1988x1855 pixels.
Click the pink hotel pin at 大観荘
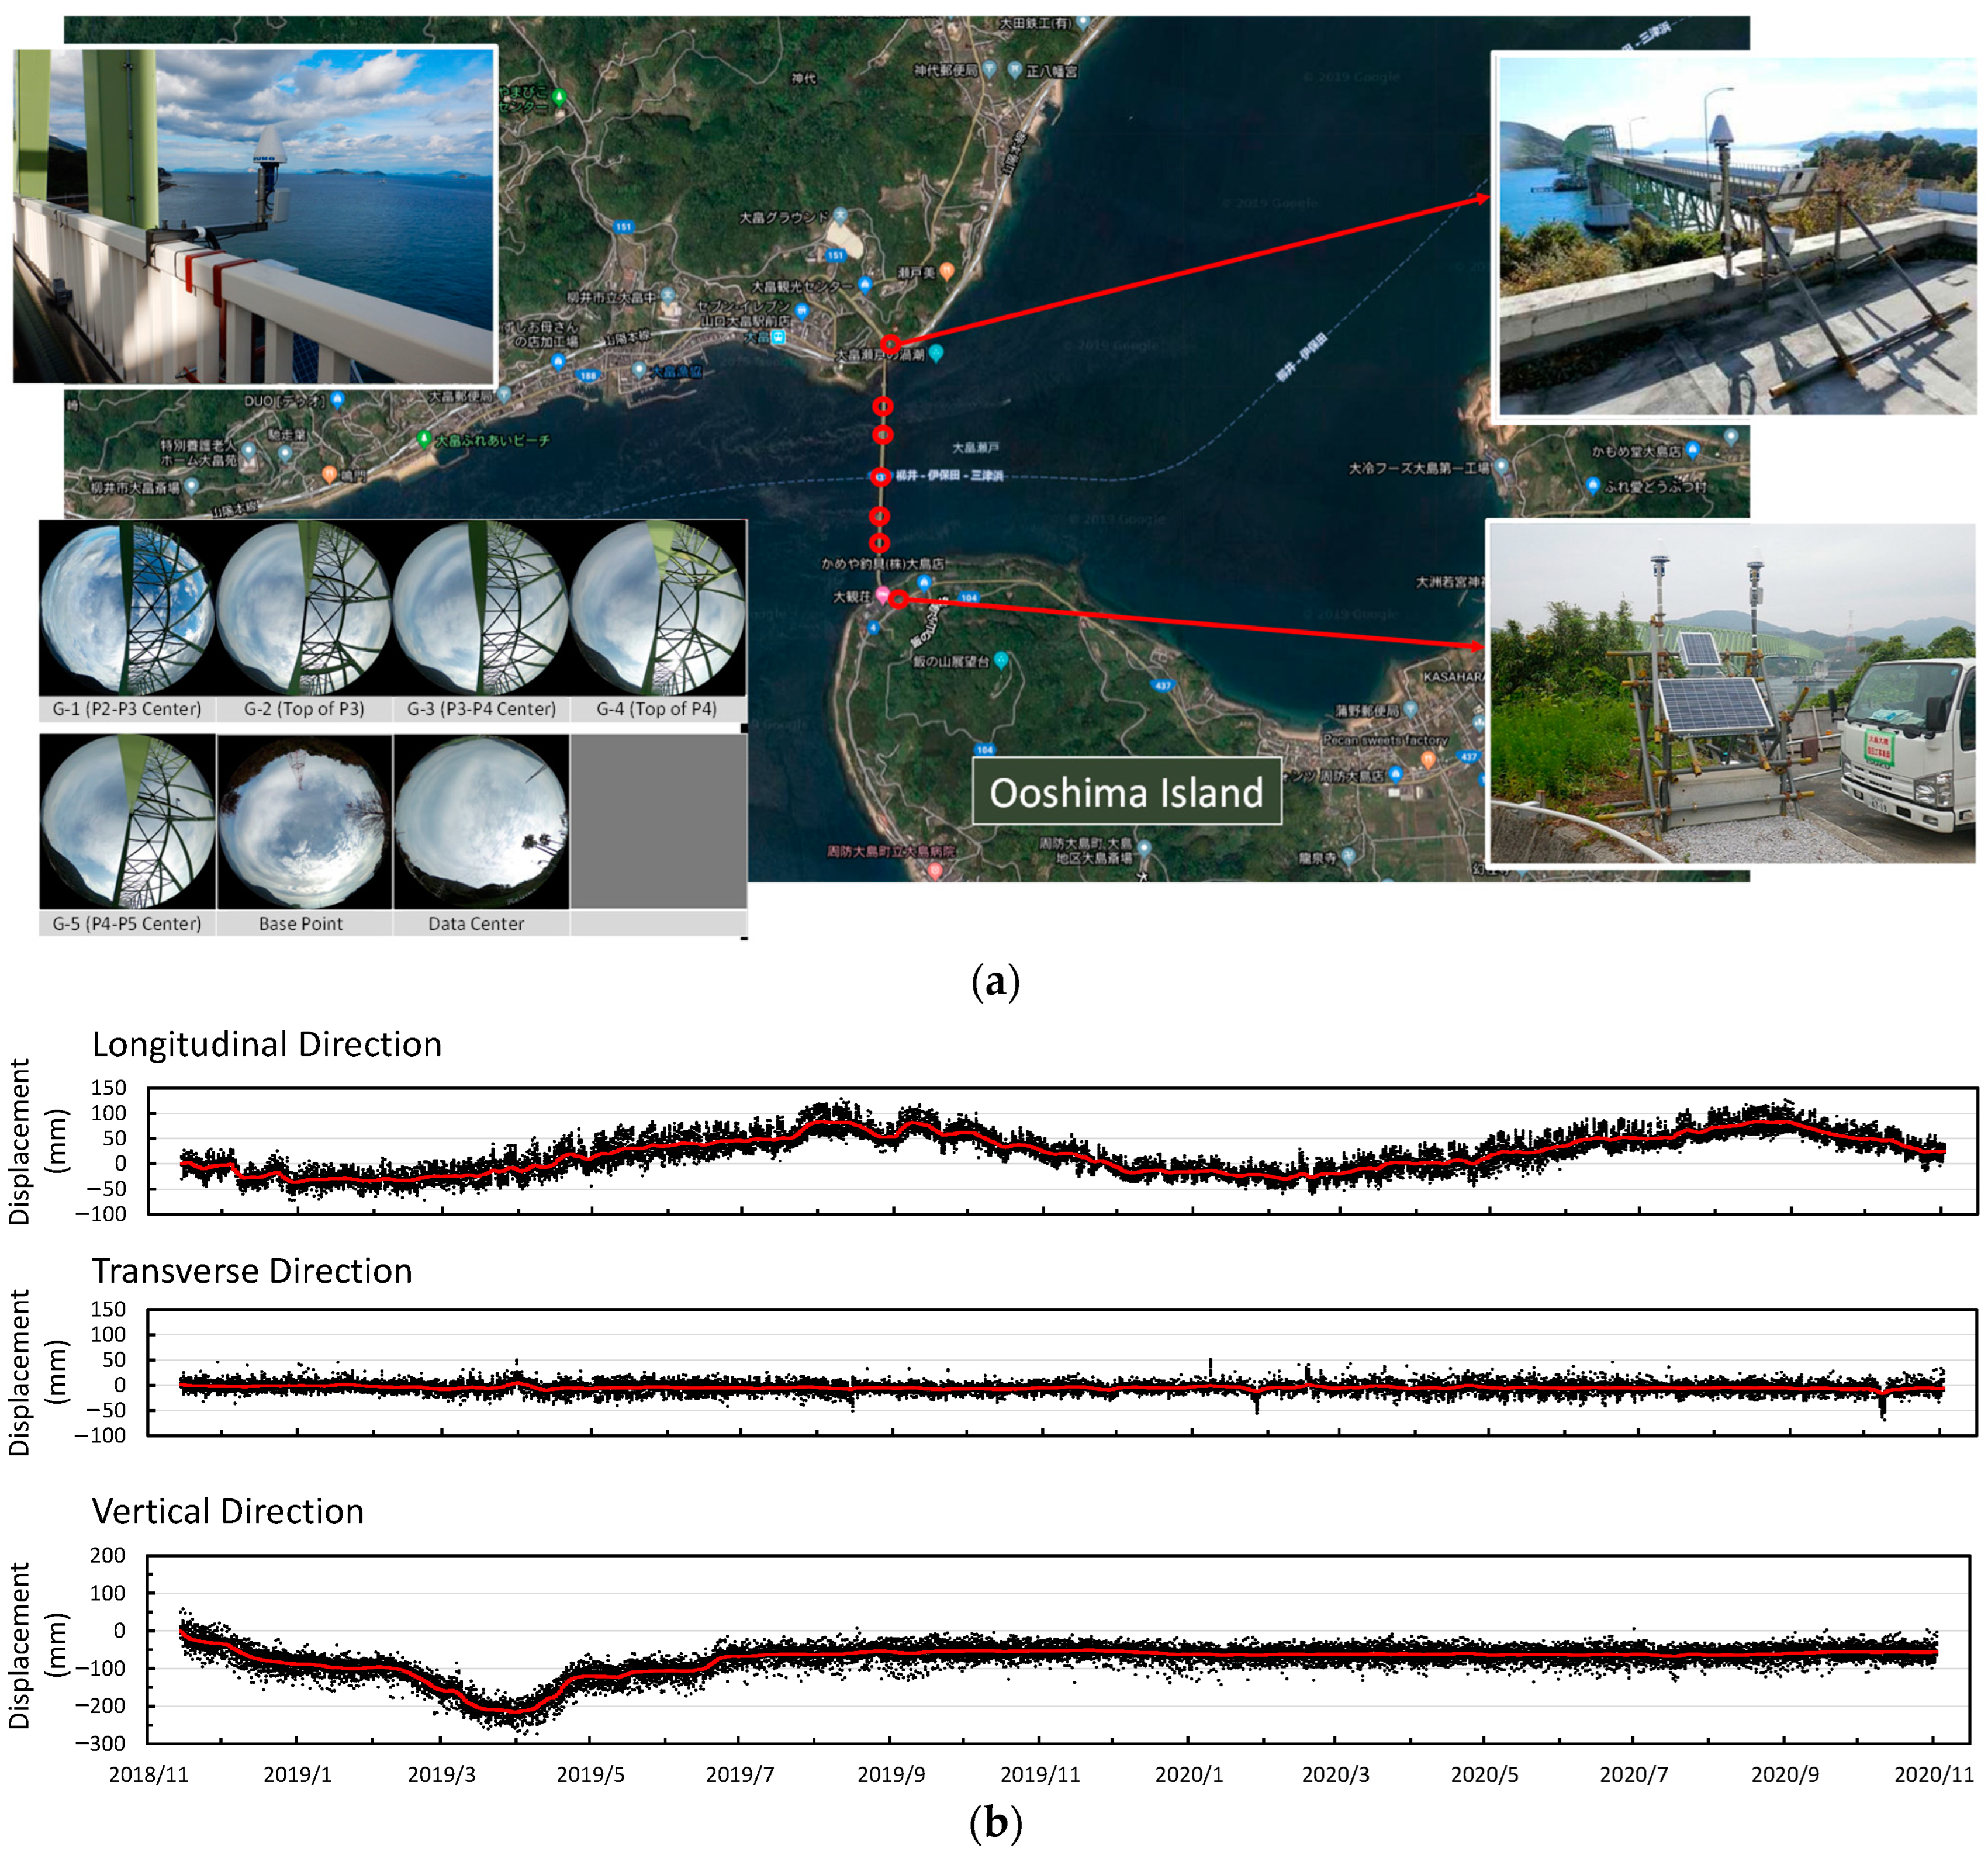click(x=882, y=594)
